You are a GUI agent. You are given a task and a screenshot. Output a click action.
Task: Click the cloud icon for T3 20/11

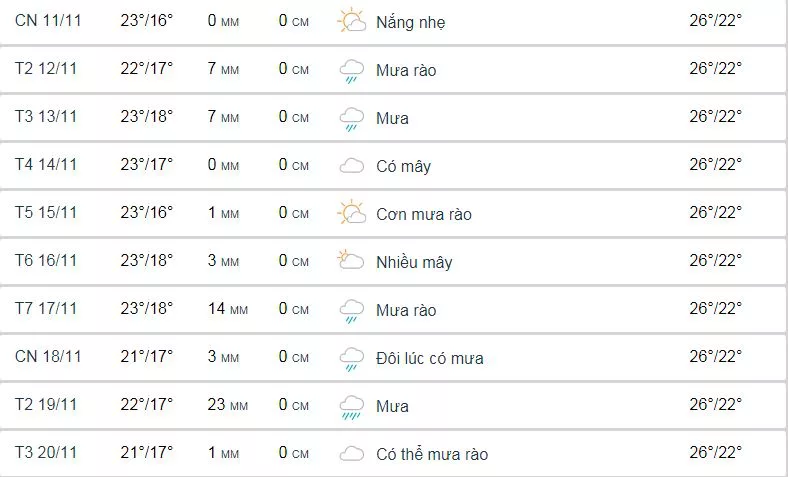(x=351, y=454)
